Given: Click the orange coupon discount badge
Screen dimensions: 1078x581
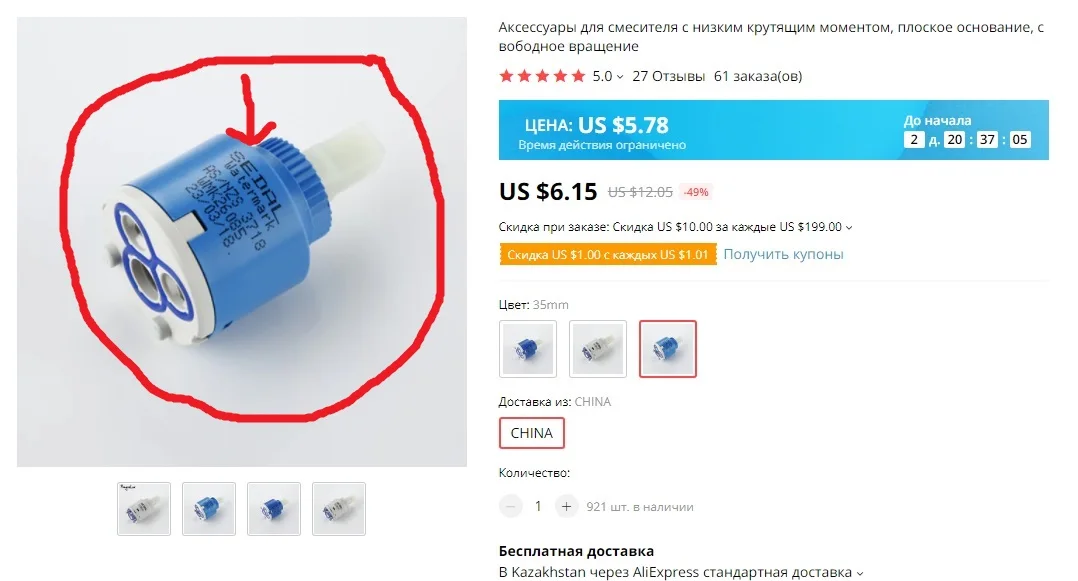Looking at the screenshot, I should point(608,254).
